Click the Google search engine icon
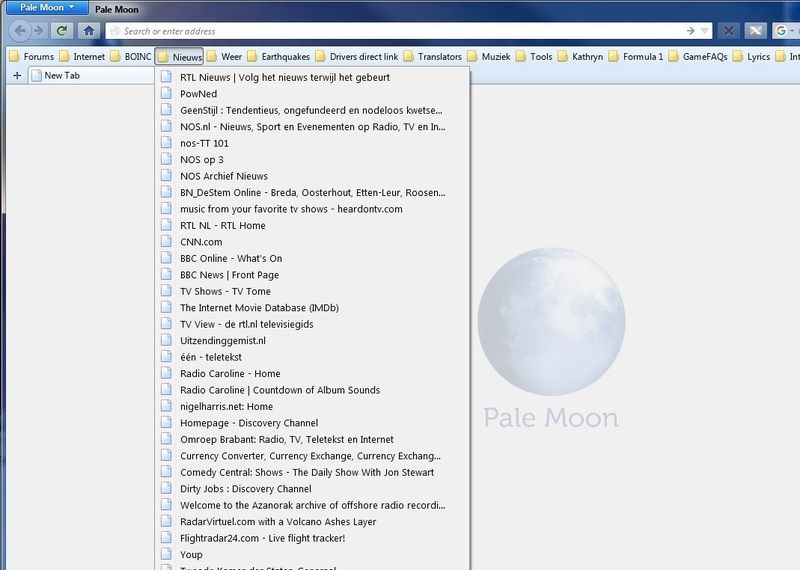Viewport: 800px width, 570px height. 781,31
